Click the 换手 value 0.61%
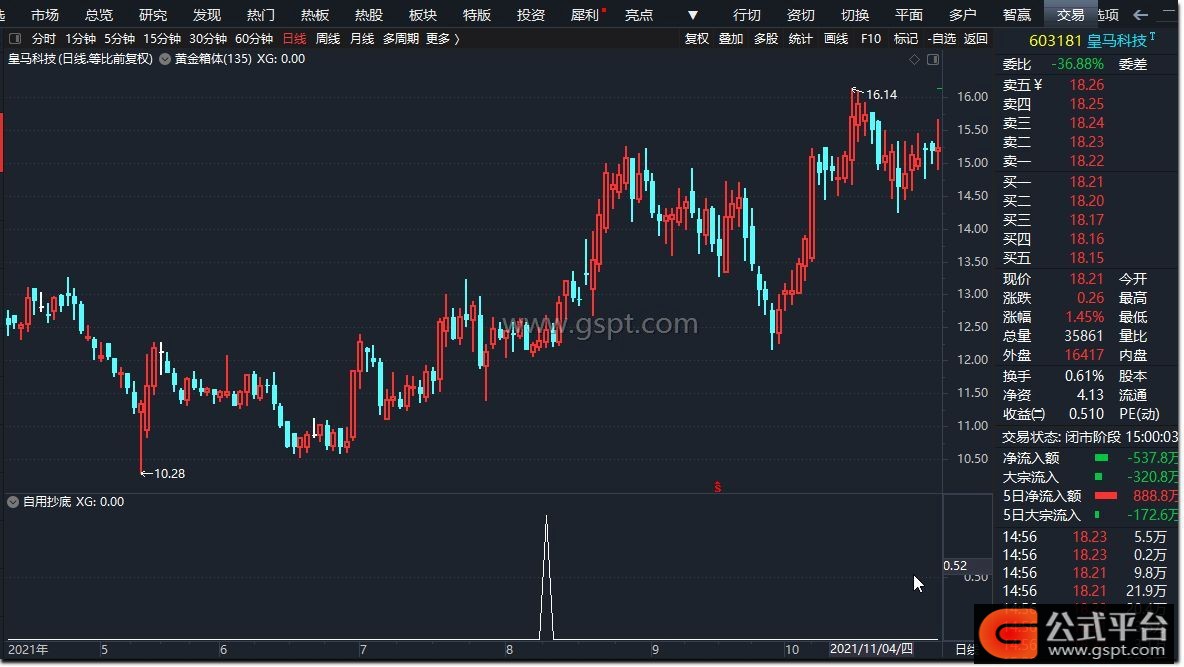Viewport: 1184px width, 667px height. pos(1084,375)
